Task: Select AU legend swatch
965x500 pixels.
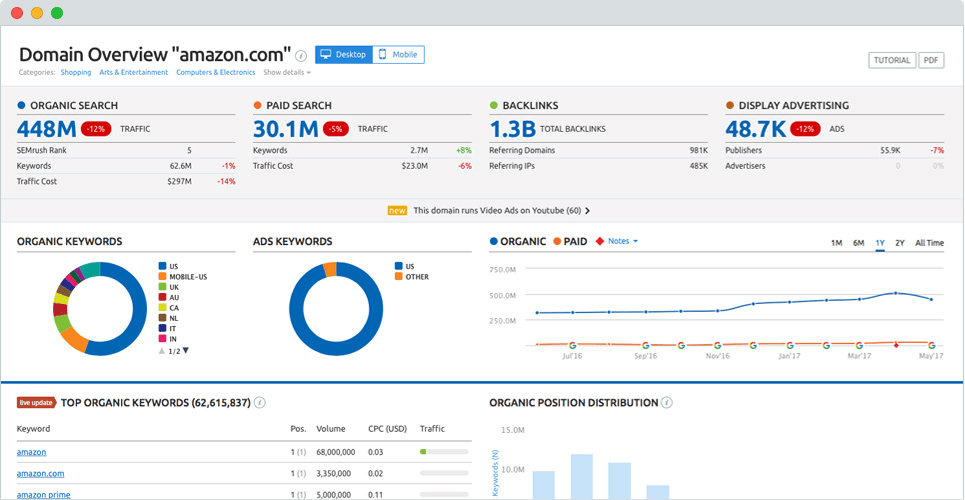Action: pyautogui.click(x=162, y=297)
